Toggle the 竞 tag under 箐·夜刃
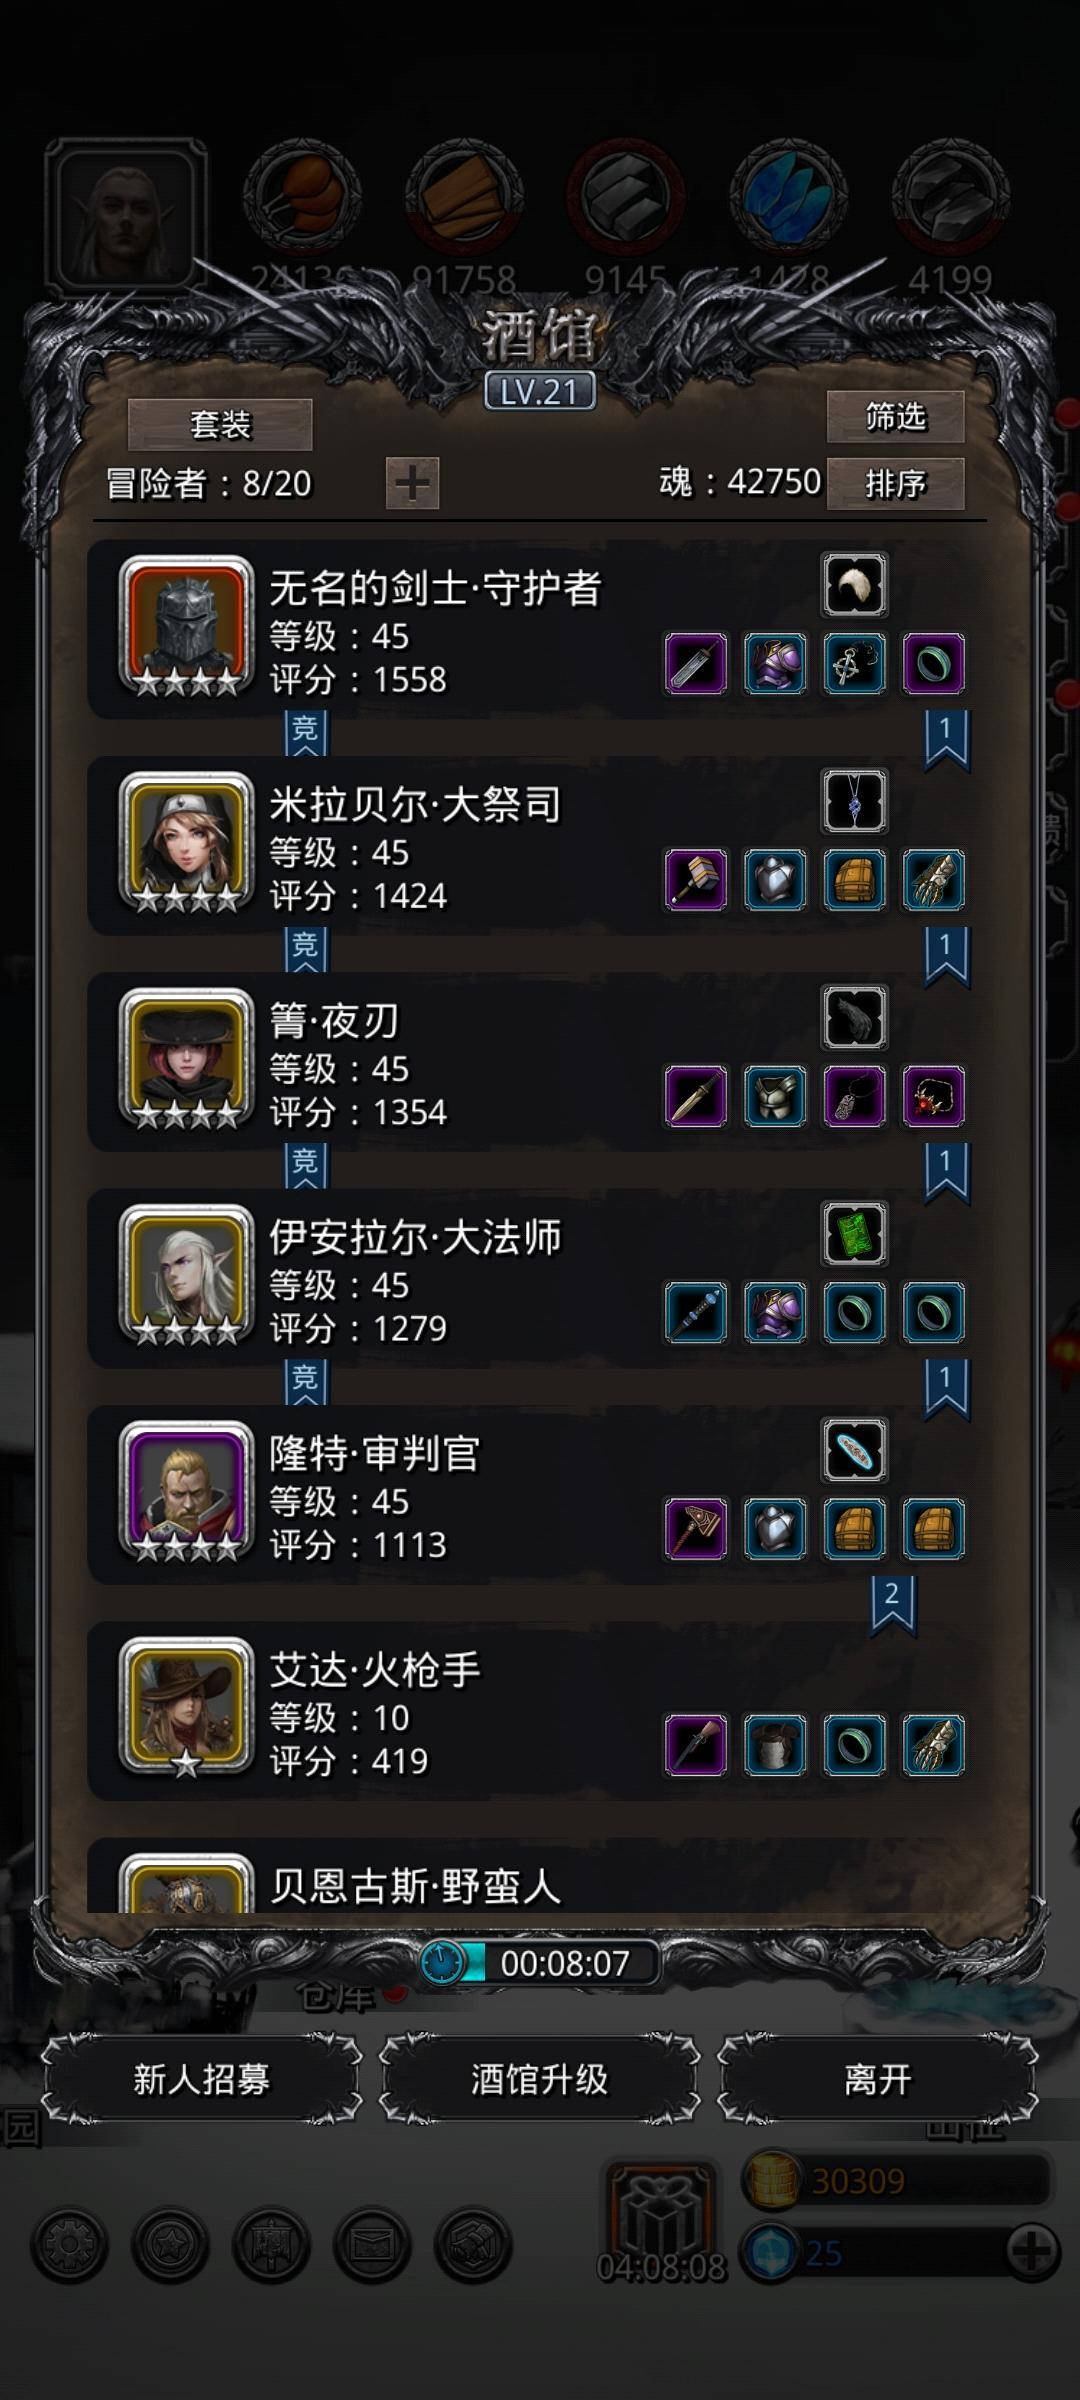1080x2400 pixels. pos(306,1166)
